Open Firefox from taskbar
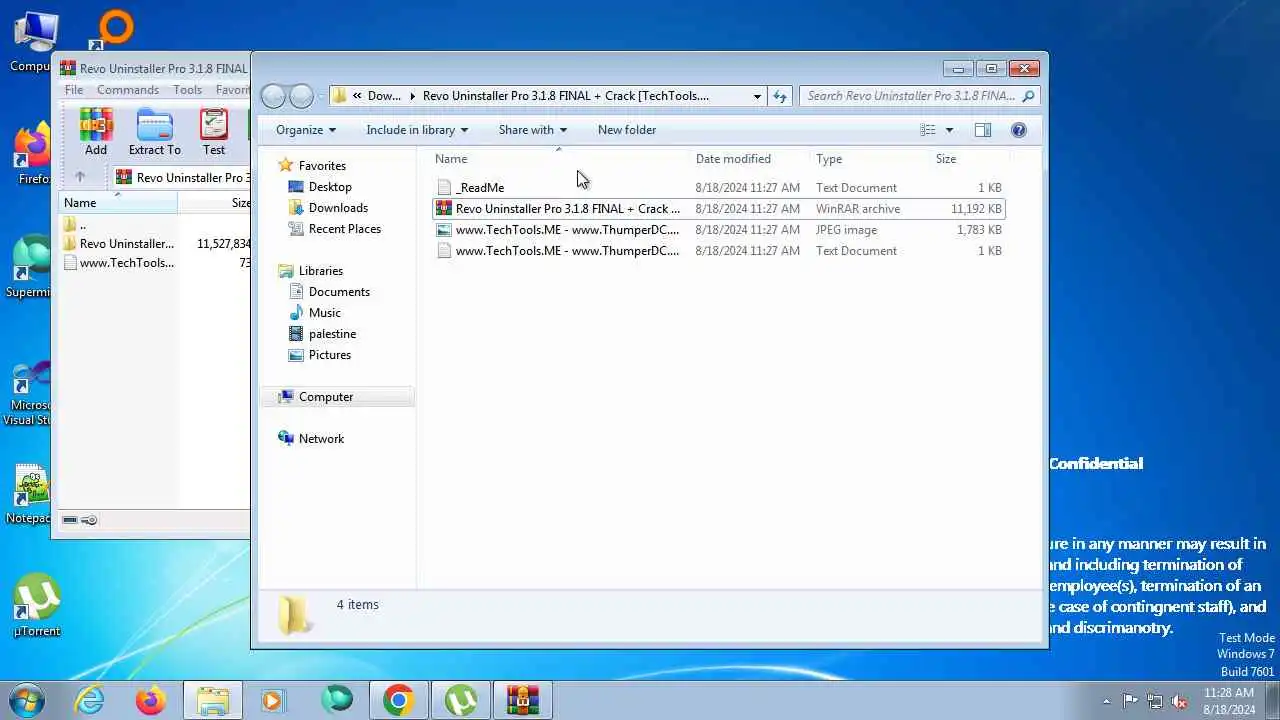 point(151,700)
